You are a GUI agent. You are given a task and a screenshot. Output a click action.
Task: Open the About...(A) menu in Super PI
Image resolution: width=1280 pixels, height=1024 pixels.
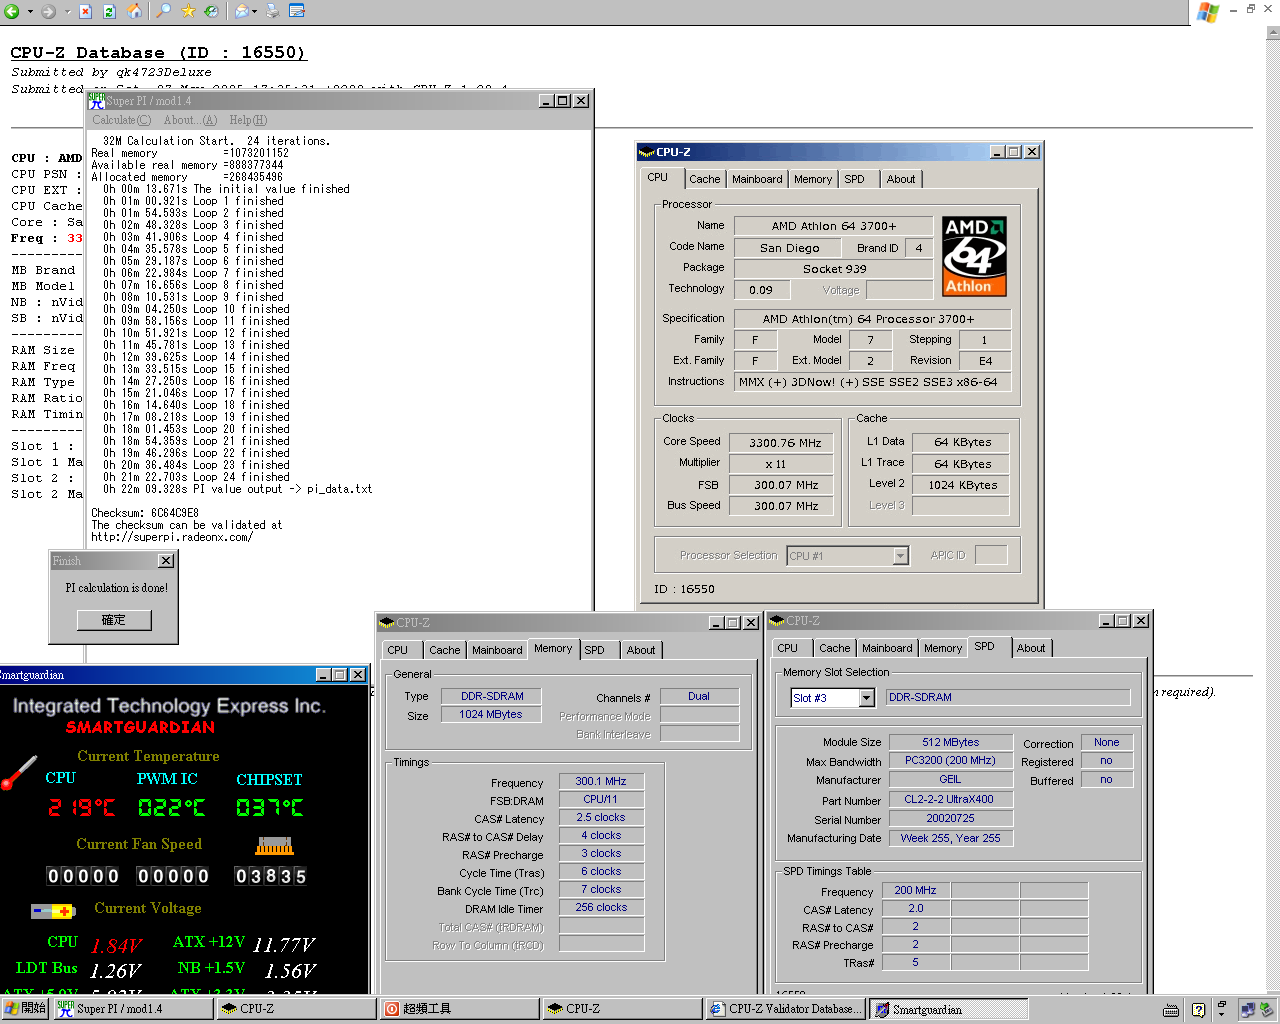tap(190, 120)
